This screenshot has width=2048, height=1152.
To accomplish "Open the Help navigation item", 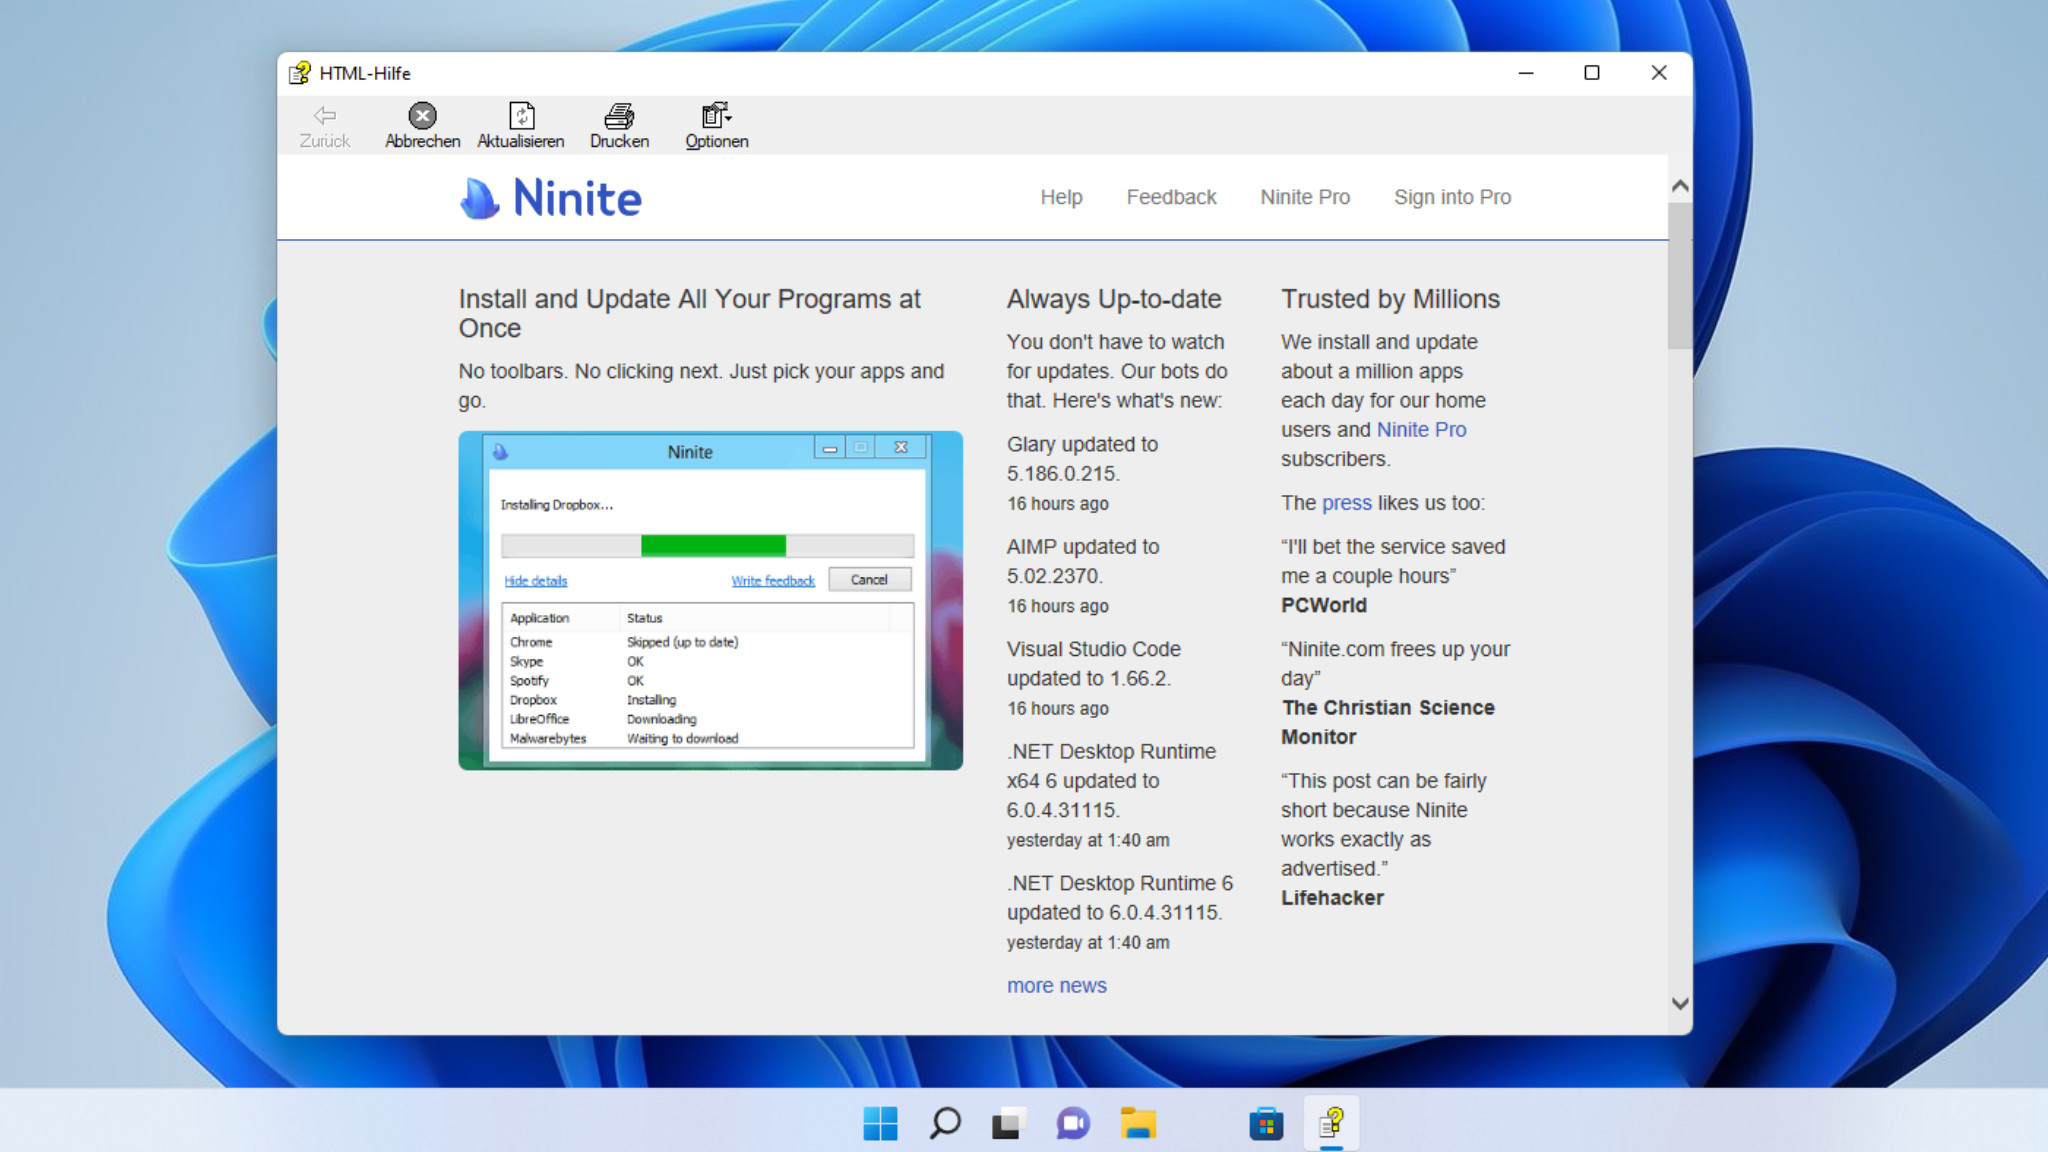I will click(x=1061, y=197).
